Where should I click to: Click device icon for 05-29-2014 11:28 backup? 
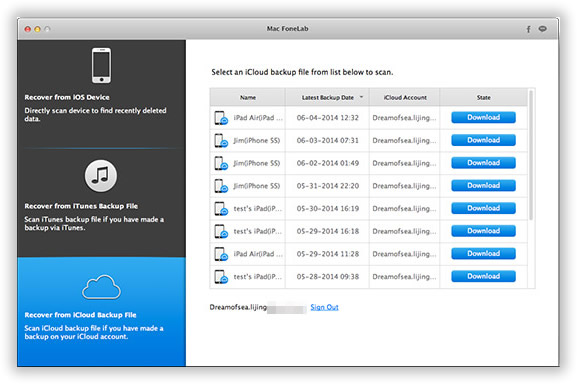click(221, 254)
